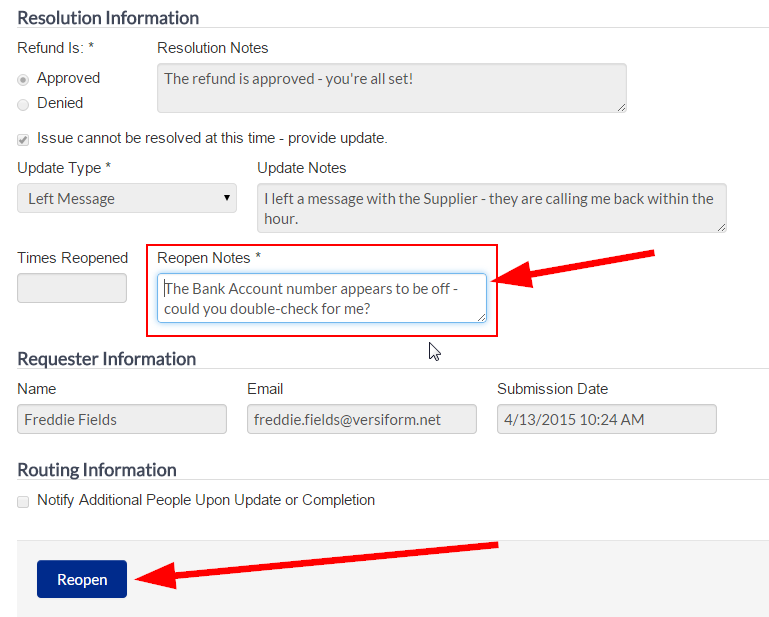This screenshot has height=617, width=769.
Task: Click into the Reopen Notes text area
Action: pyautogui.click(x=322, y=298)
